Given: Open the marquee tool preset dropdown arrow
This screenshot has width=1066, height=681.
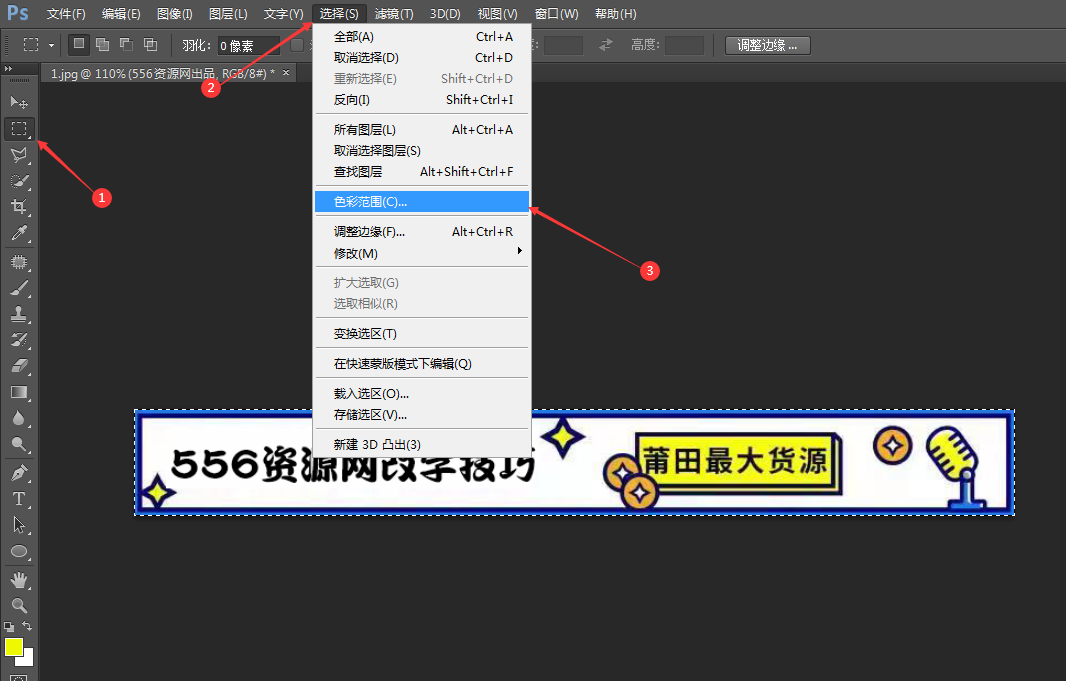Looking at the screenshot, I should [x=52, y=45].
